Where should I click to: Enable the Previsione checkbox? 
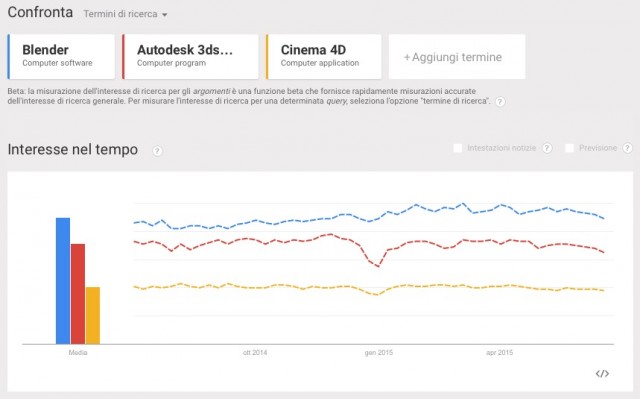point(569,148)
